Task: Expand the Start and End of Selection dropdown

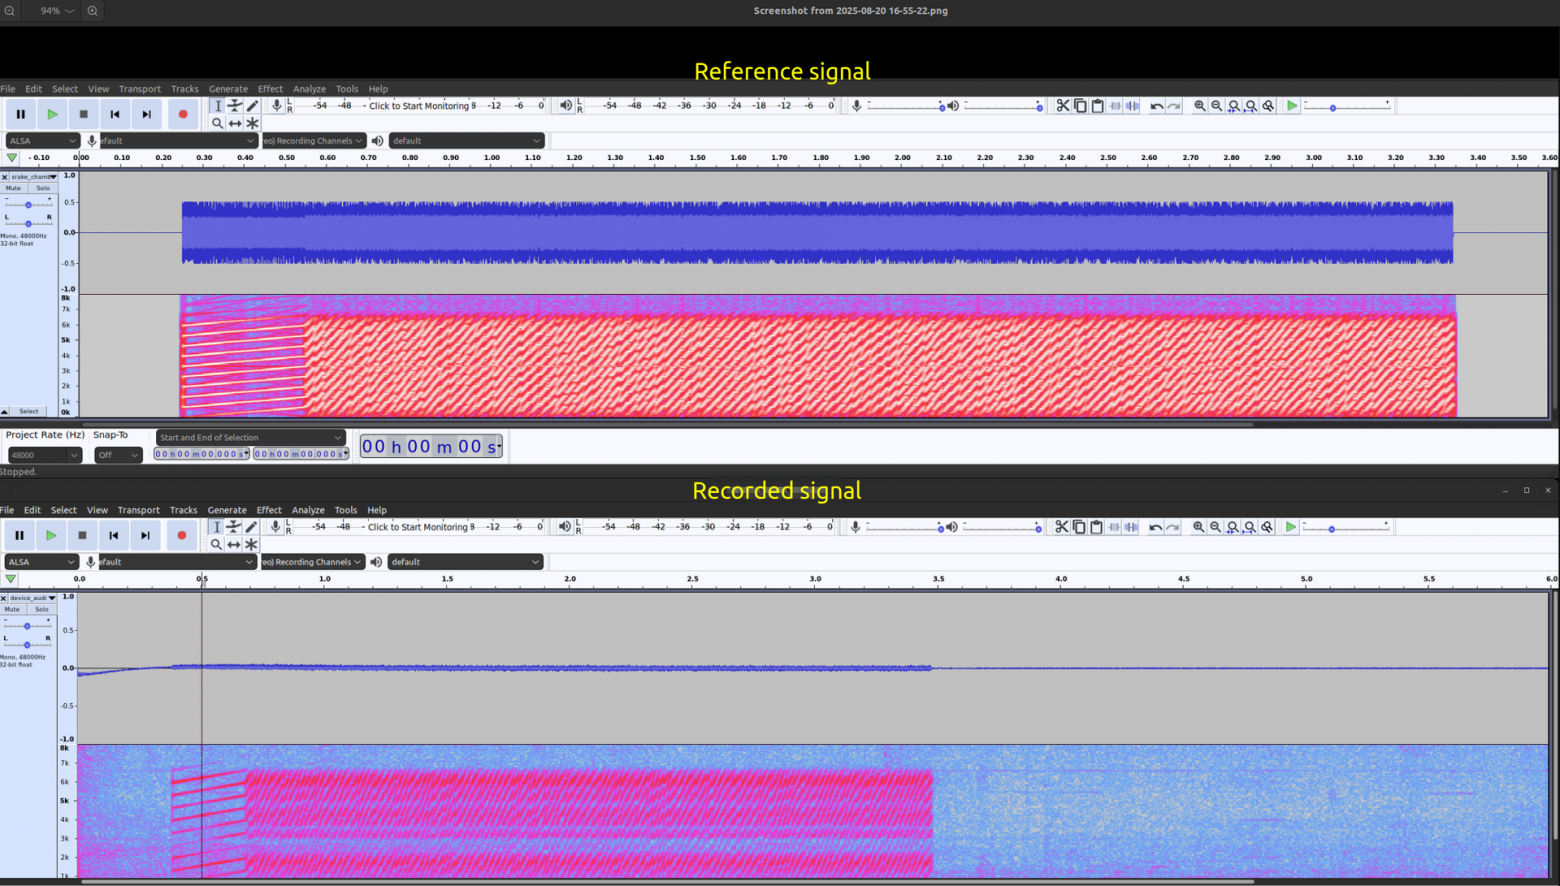Action: pos(250,438)
